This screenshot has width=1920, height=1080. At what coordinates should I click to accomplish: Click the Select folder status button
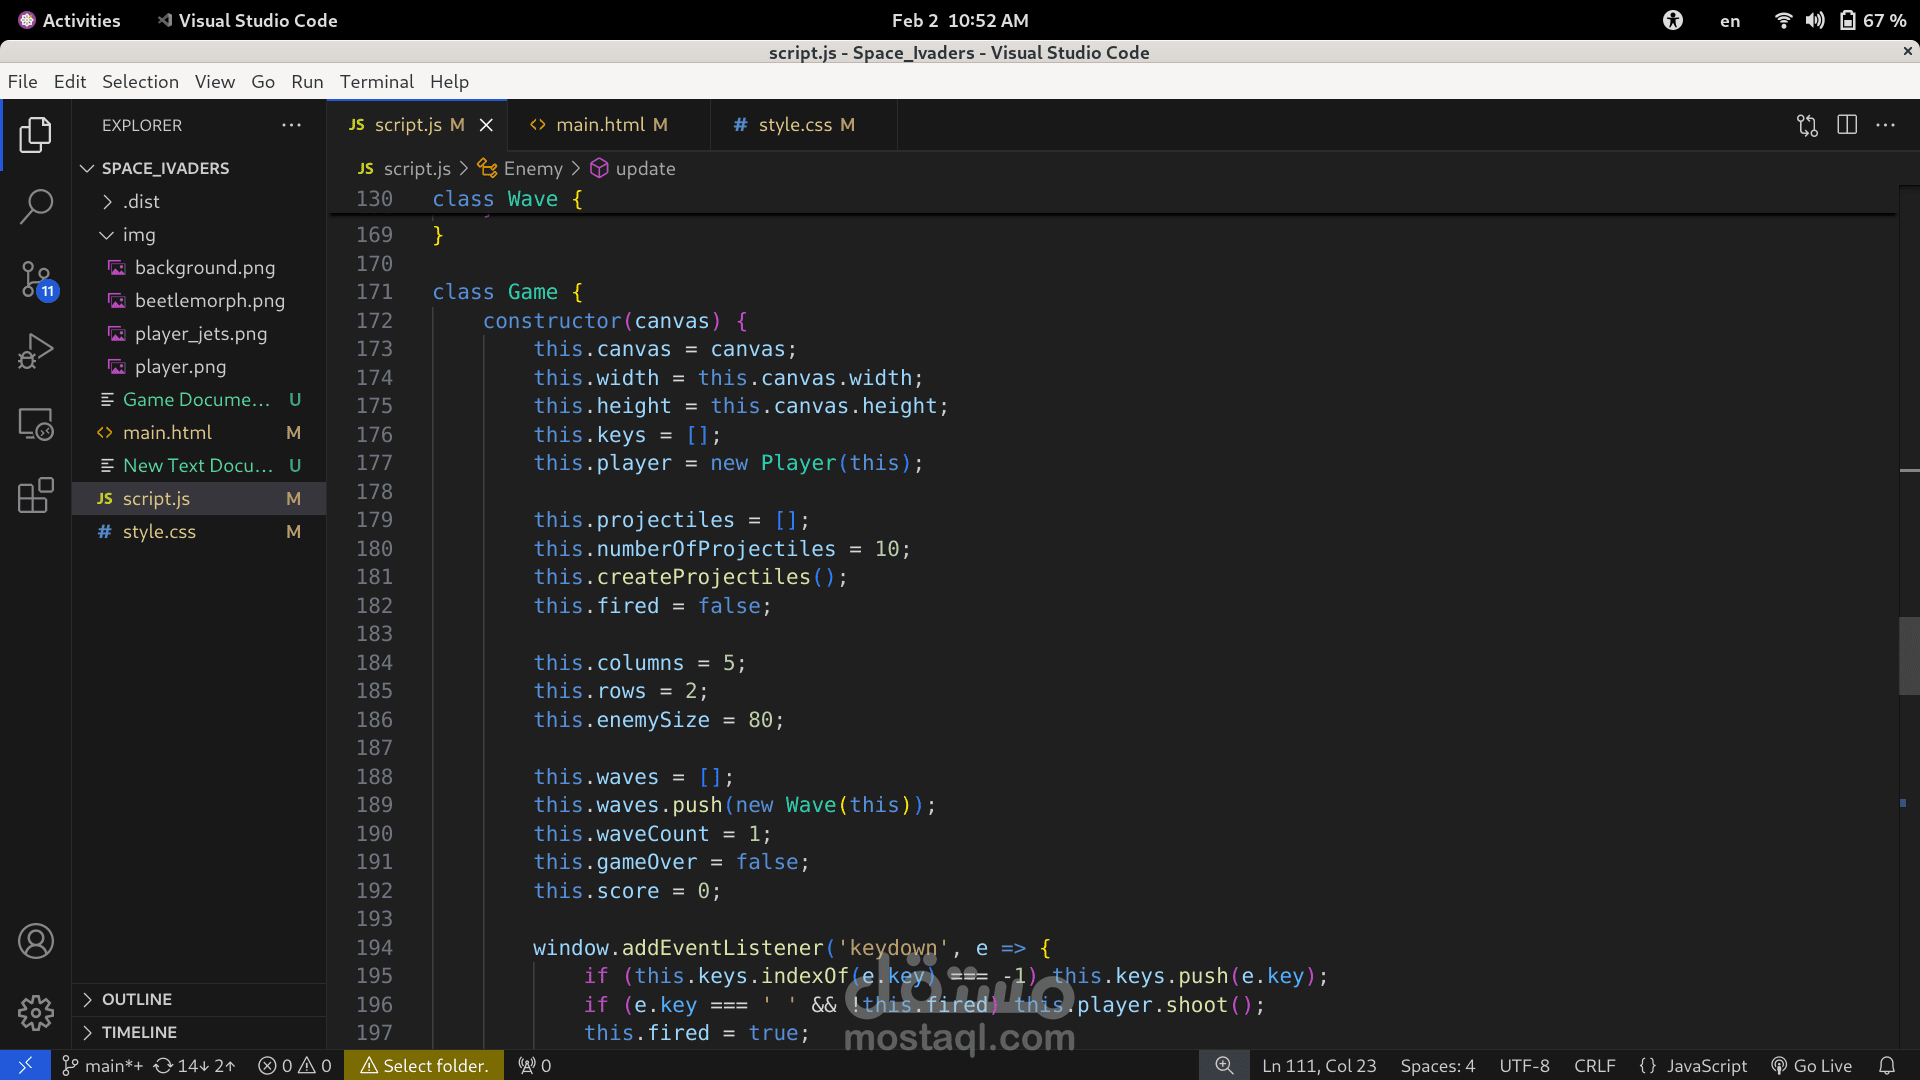425,1066
